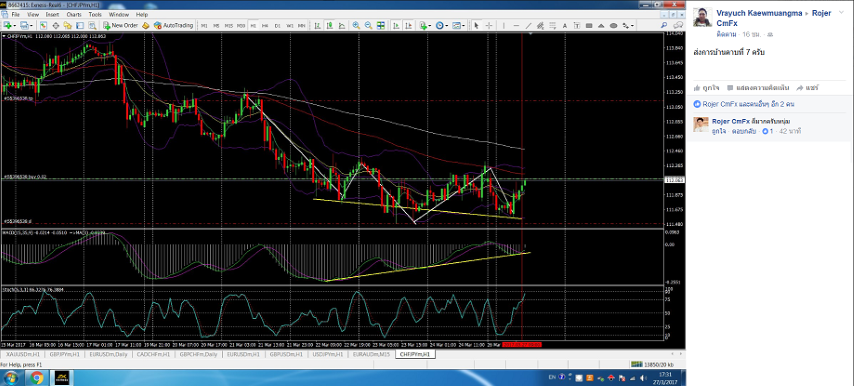Choose the text label tool

click(577, 25)
